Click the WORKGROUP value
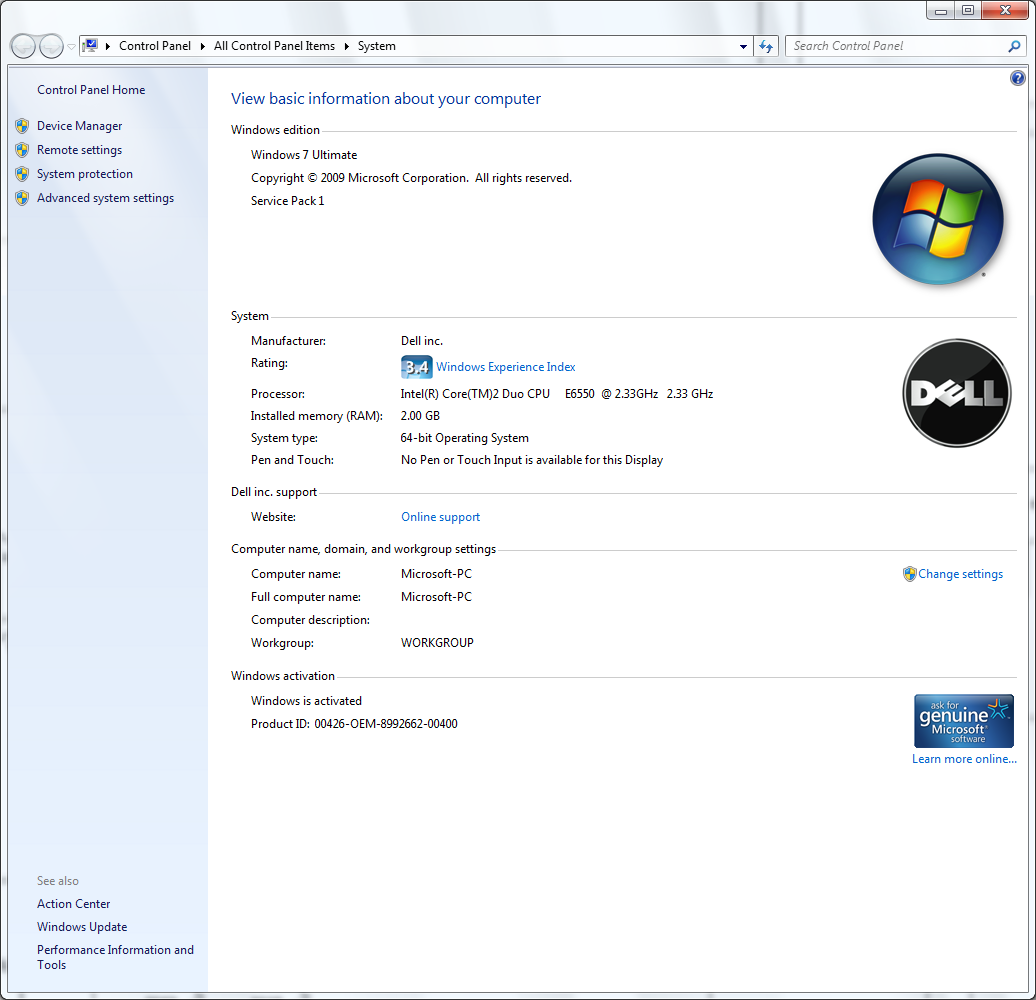The image size is (1036, 1000). pyautogui.click(x=437, y=643)
